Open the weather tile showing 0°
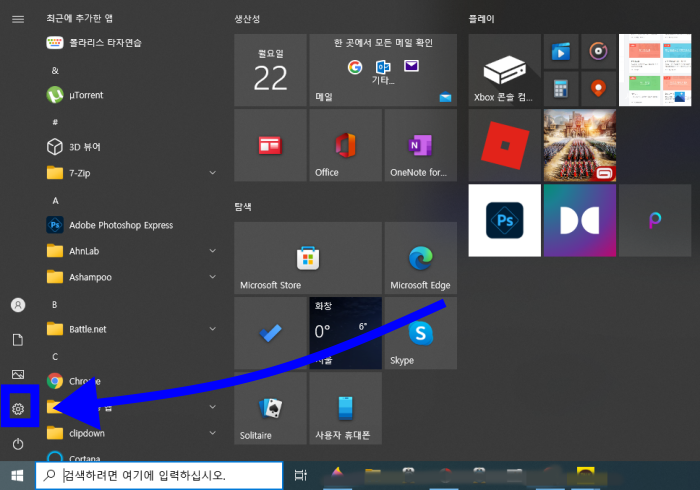This screenshot has width=700, height=490. click(346, 333)
